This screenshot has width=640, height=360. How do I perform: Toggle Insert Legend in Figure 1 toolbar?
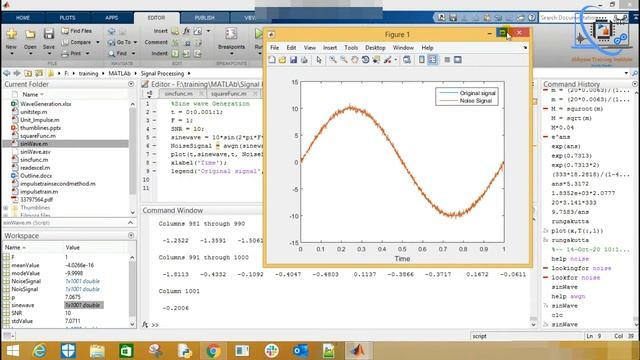(x=432, y=60)
